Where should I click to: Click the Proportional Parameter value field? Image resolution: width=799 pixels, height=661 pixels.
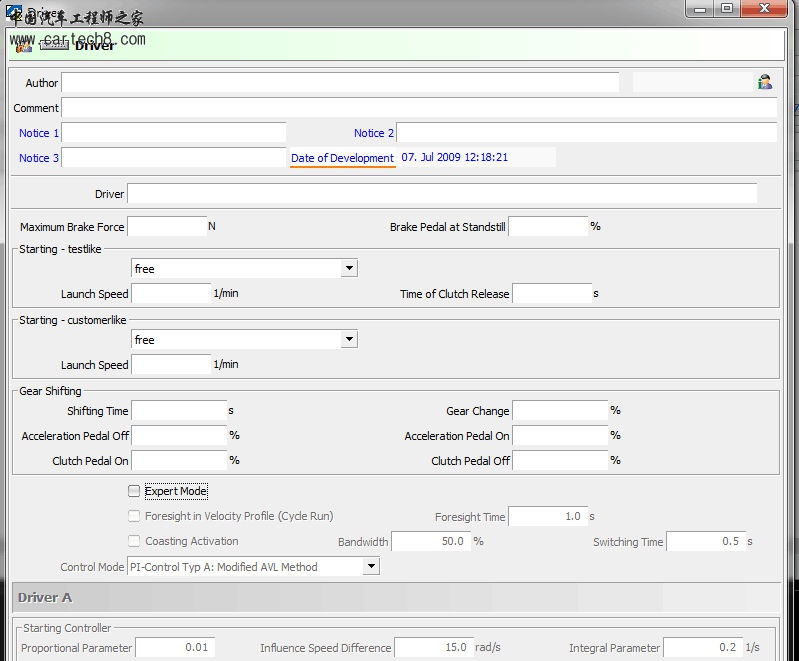click(x=175, y=648)
